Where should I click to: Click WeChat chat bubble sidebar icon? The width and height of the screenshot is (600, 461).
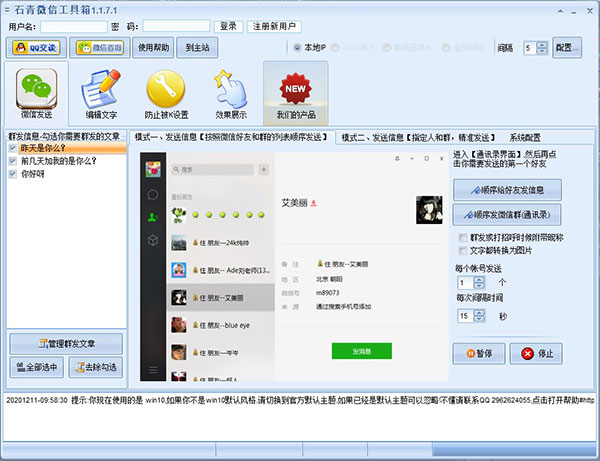click(x=153, y=195)
